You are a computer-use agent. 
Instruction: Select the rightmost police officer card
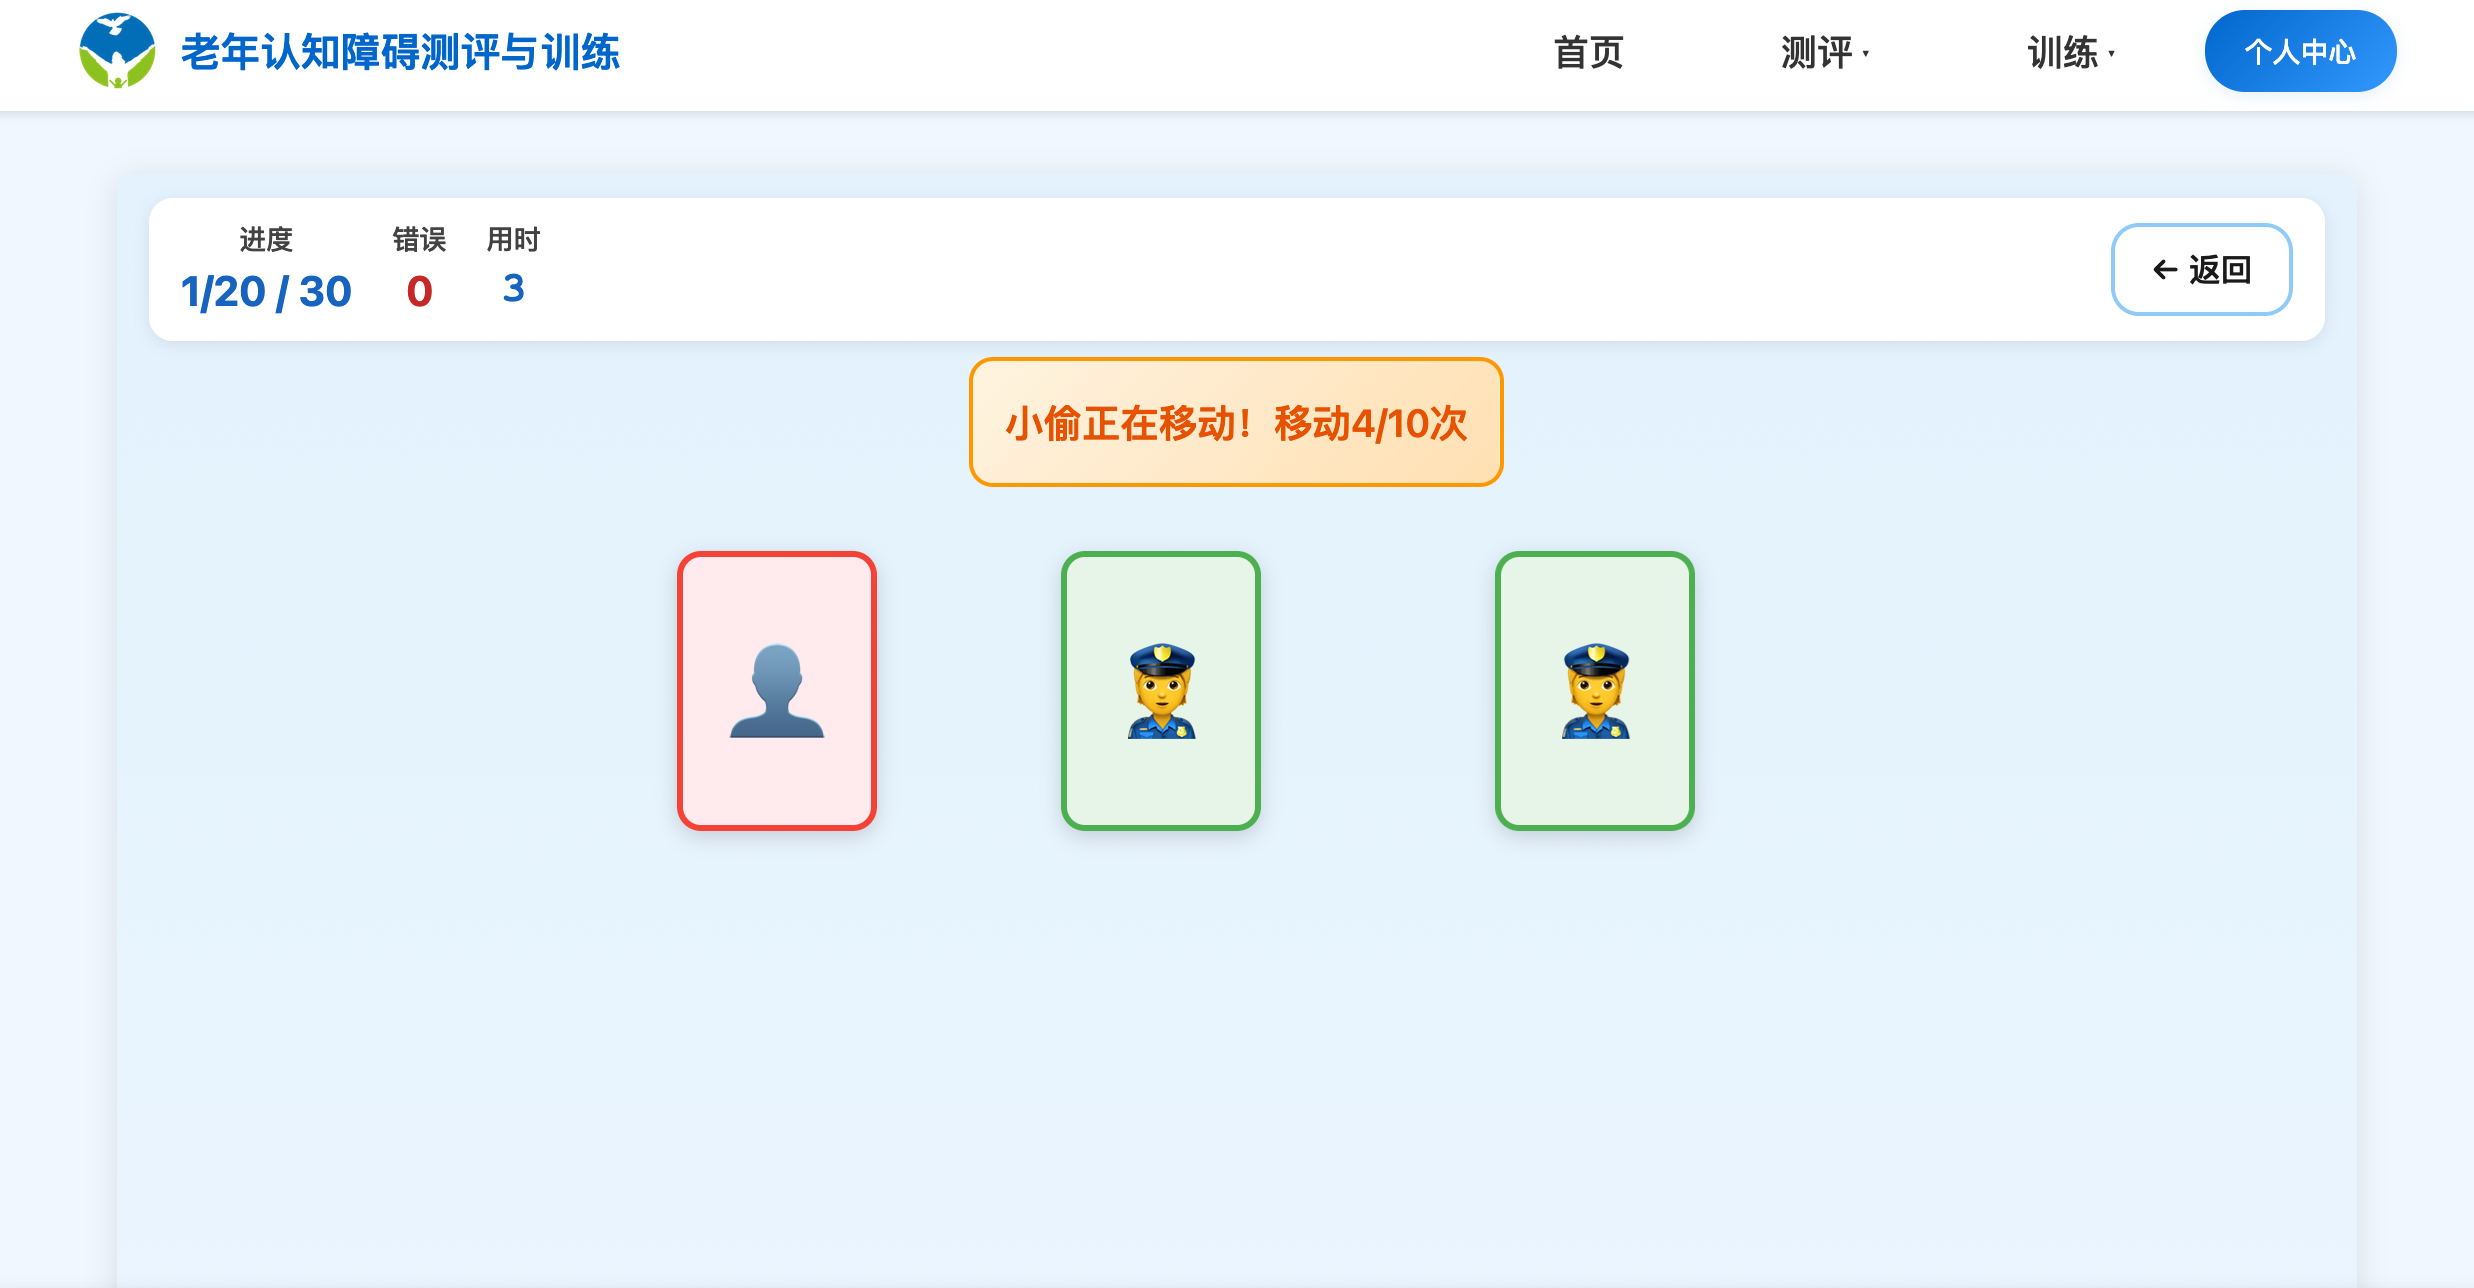(1594, 690)
